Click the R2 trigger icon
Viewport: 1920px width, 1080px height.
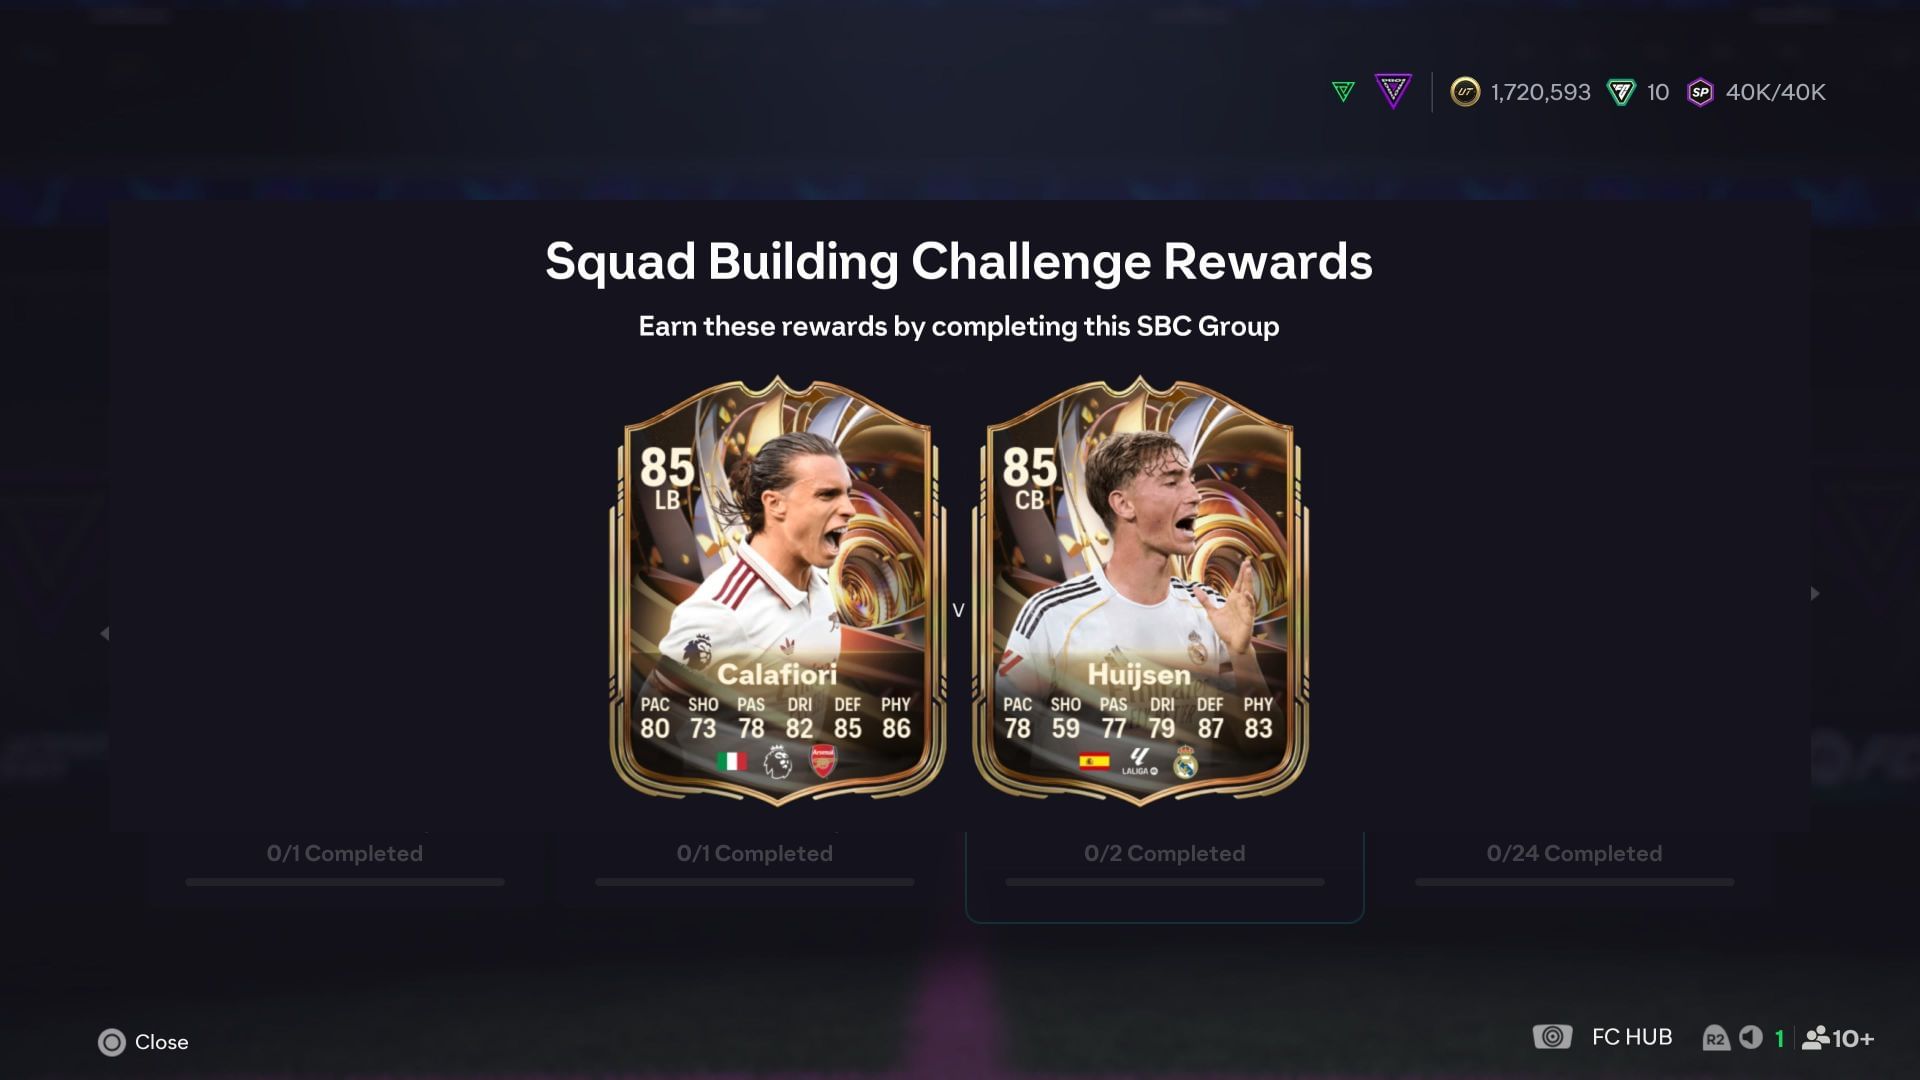[x=1715, y=1038]
